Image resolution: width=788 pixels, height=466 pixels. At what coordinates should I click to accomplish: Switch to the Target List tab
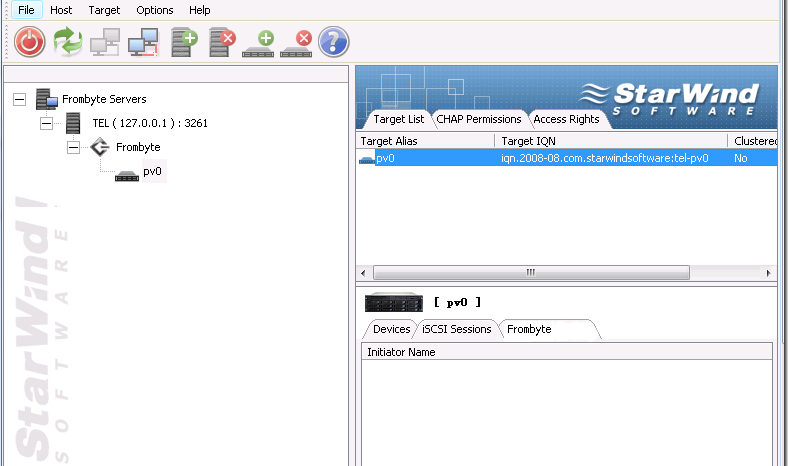pyautogui.click(x=399, y=119)
